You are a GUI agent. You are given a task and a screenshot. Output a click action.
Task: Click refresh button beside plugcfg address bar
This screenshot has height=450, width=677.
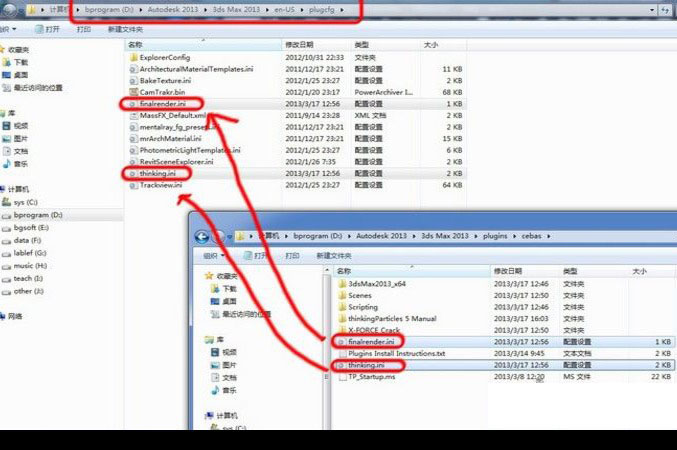click(665, 10)
